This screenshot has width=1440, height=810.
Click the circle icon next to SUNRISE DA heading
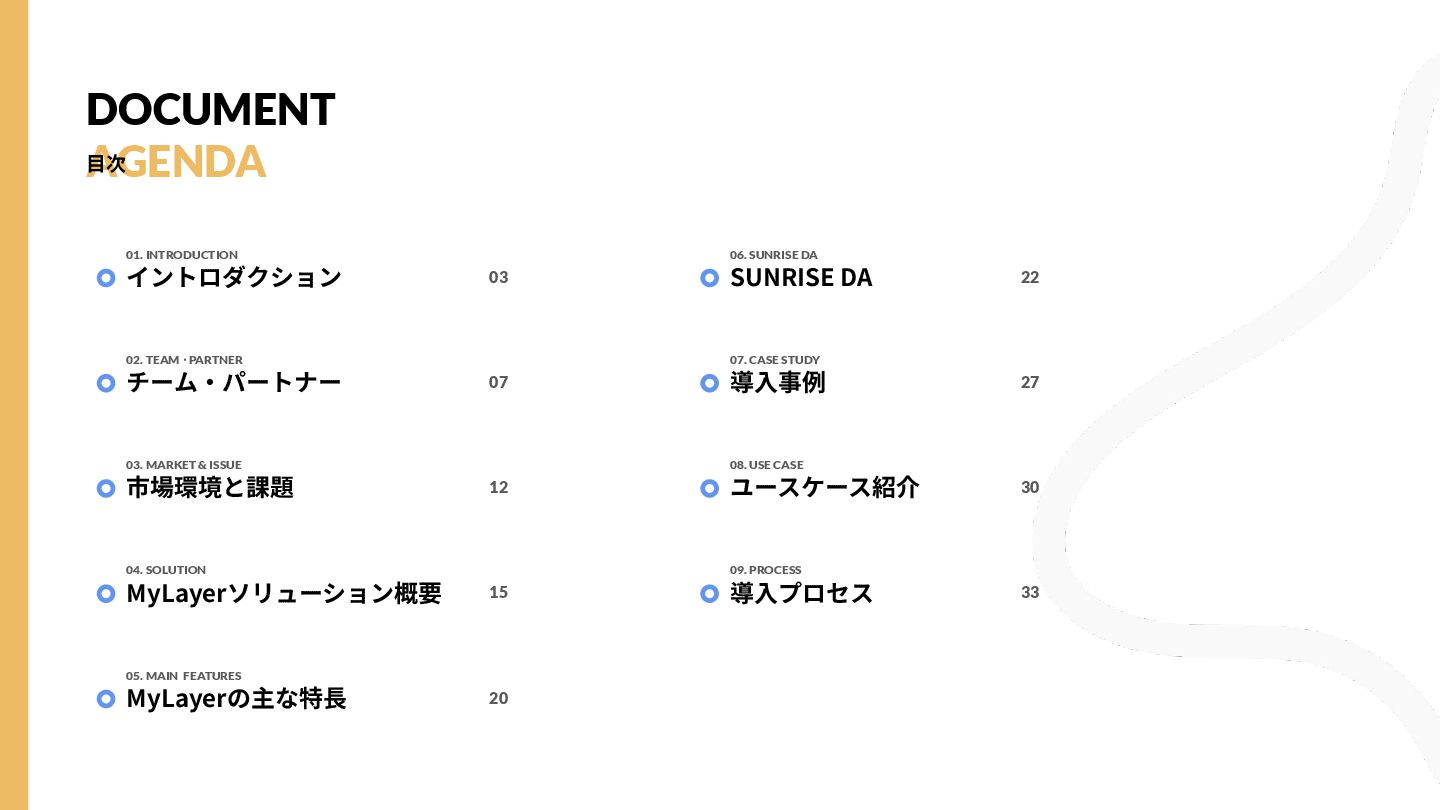[709, 278]
